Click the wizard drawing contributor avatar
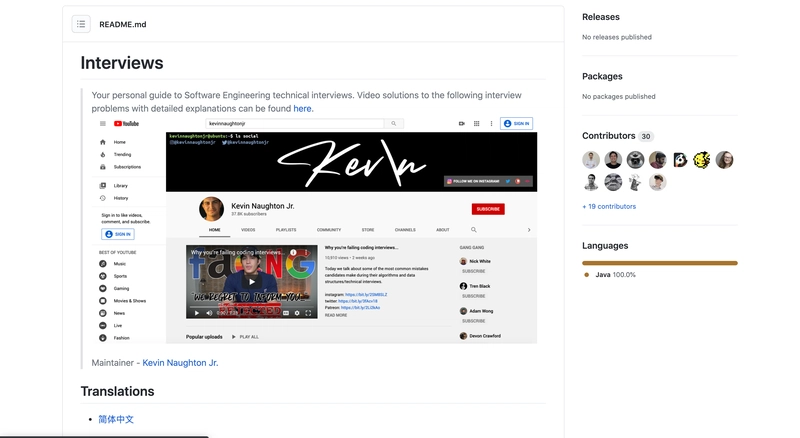Screen dimensions: 800x438 (635, 182)
